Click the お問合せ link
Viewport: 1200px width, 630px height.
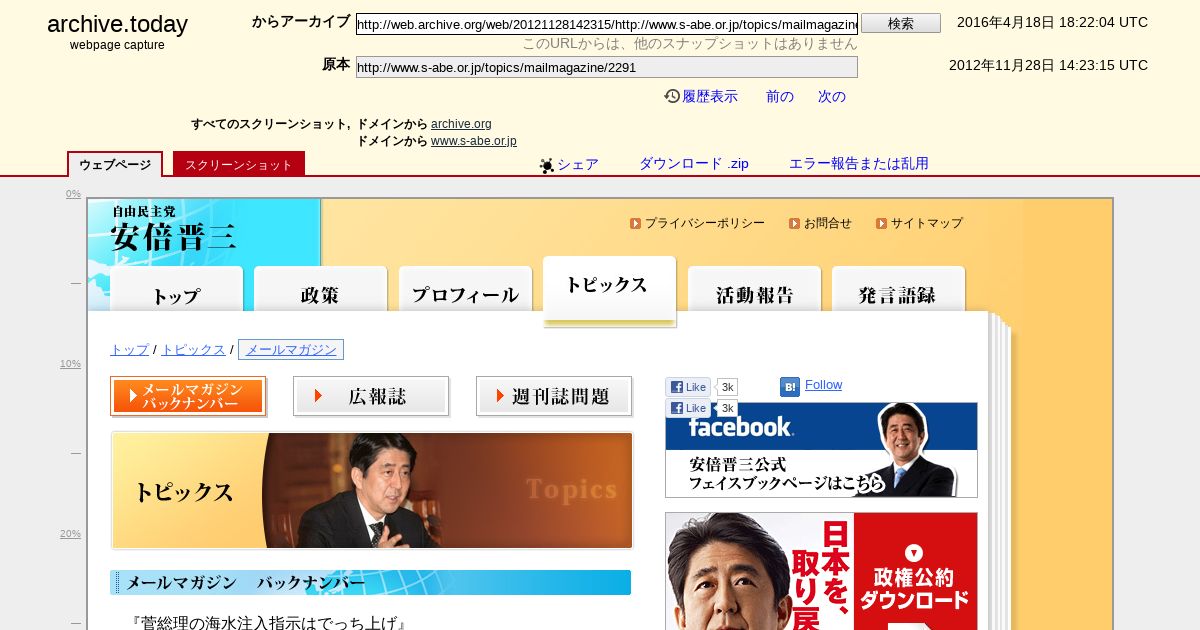828,223
